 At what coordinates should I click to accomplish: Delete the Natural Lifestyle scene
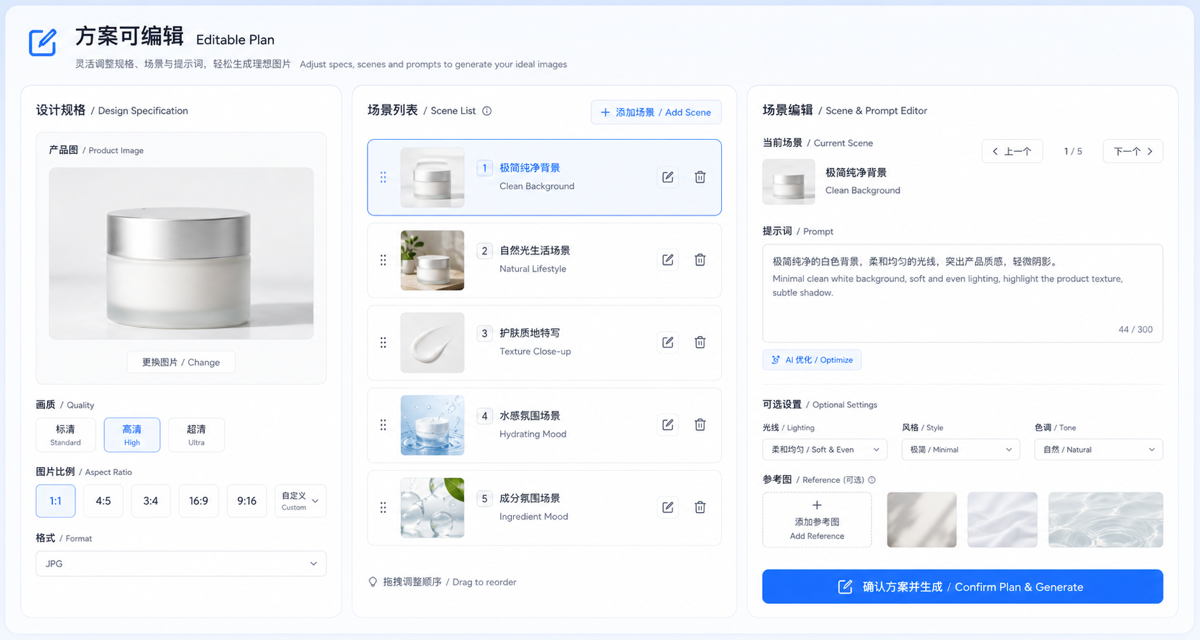[x=700, y=260]
